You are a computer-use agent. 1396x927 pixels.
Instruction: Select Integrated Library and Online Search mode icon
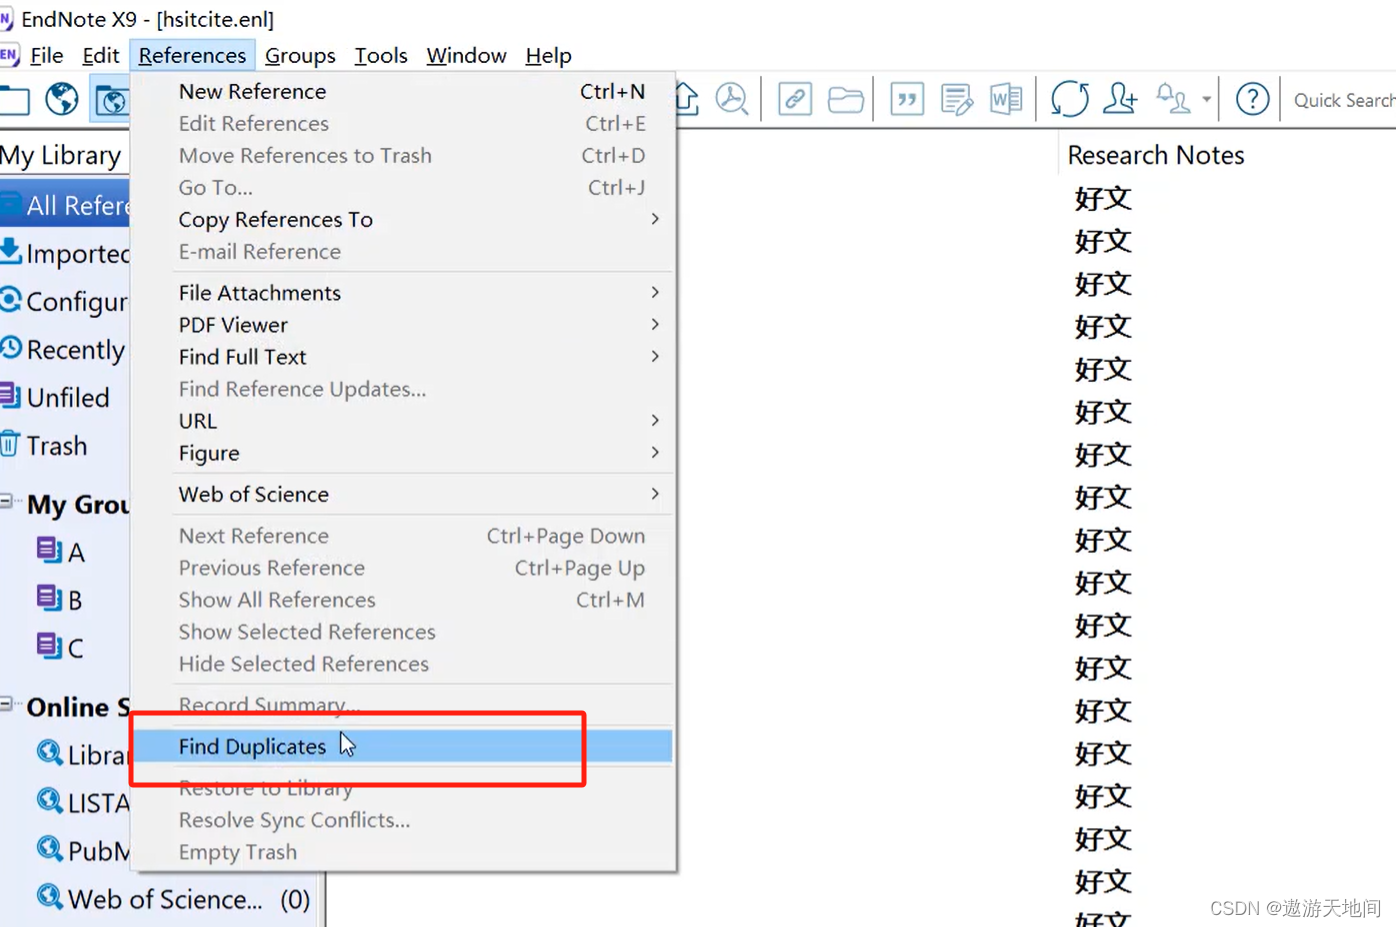point(110,100)
